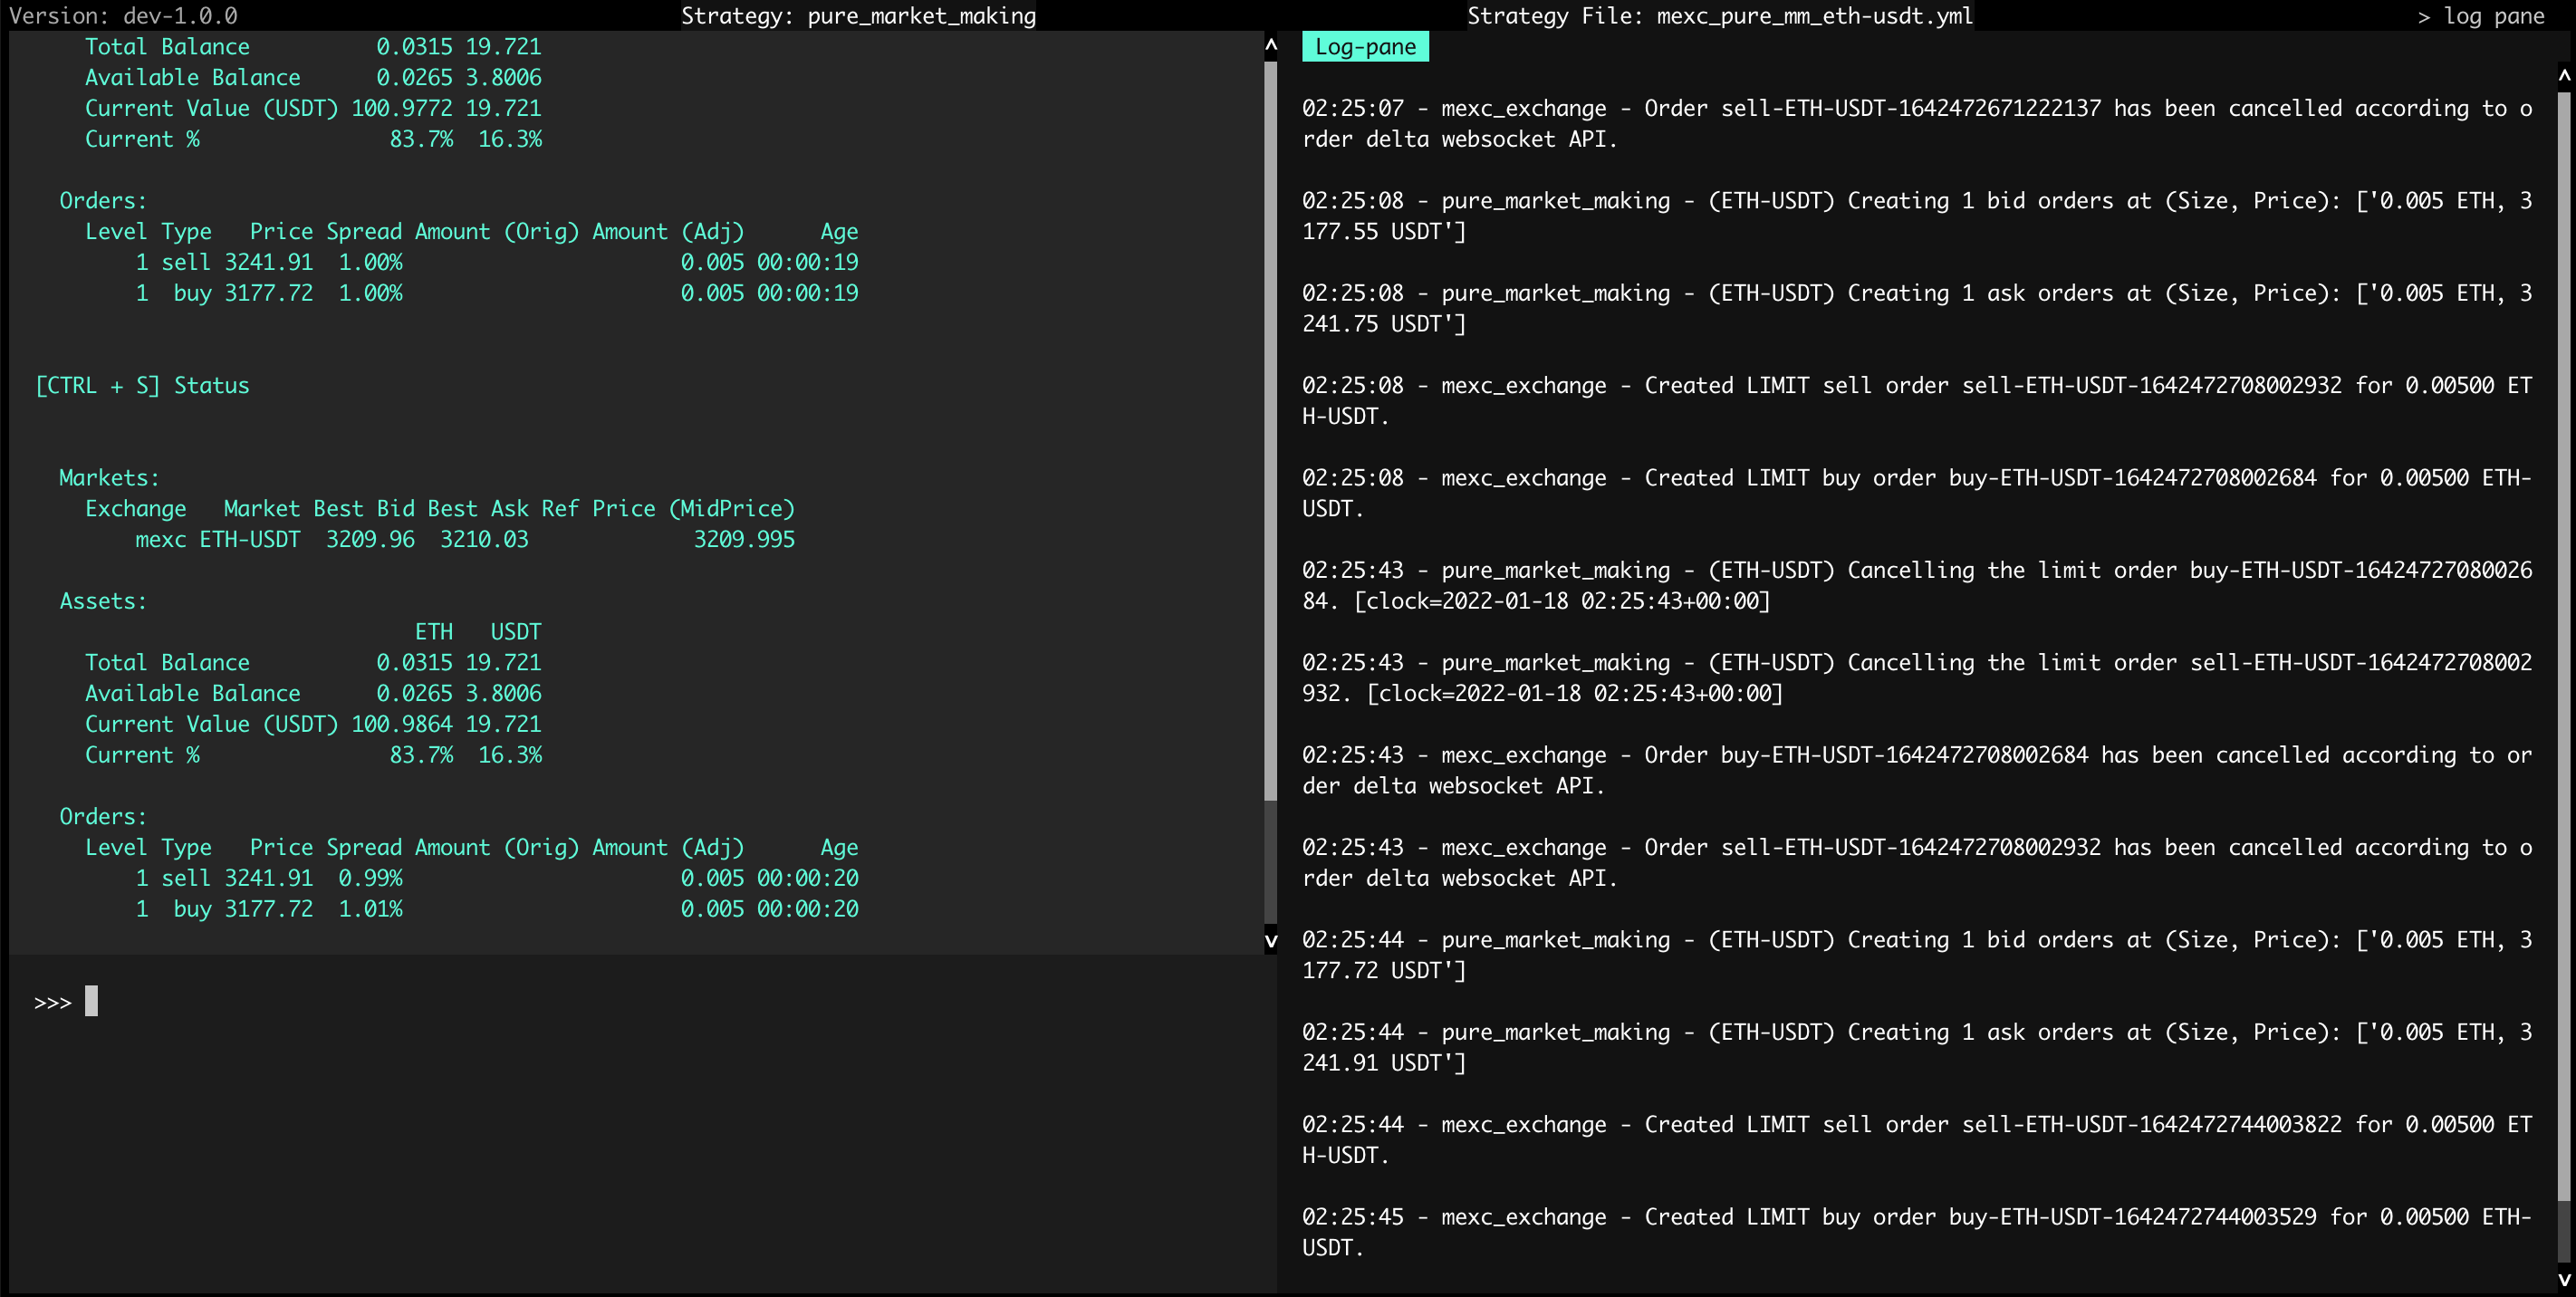Click the '[CTRL + S] Status' line
The width and height of the screenshot is (2576, 1297).
click(142, 386)
